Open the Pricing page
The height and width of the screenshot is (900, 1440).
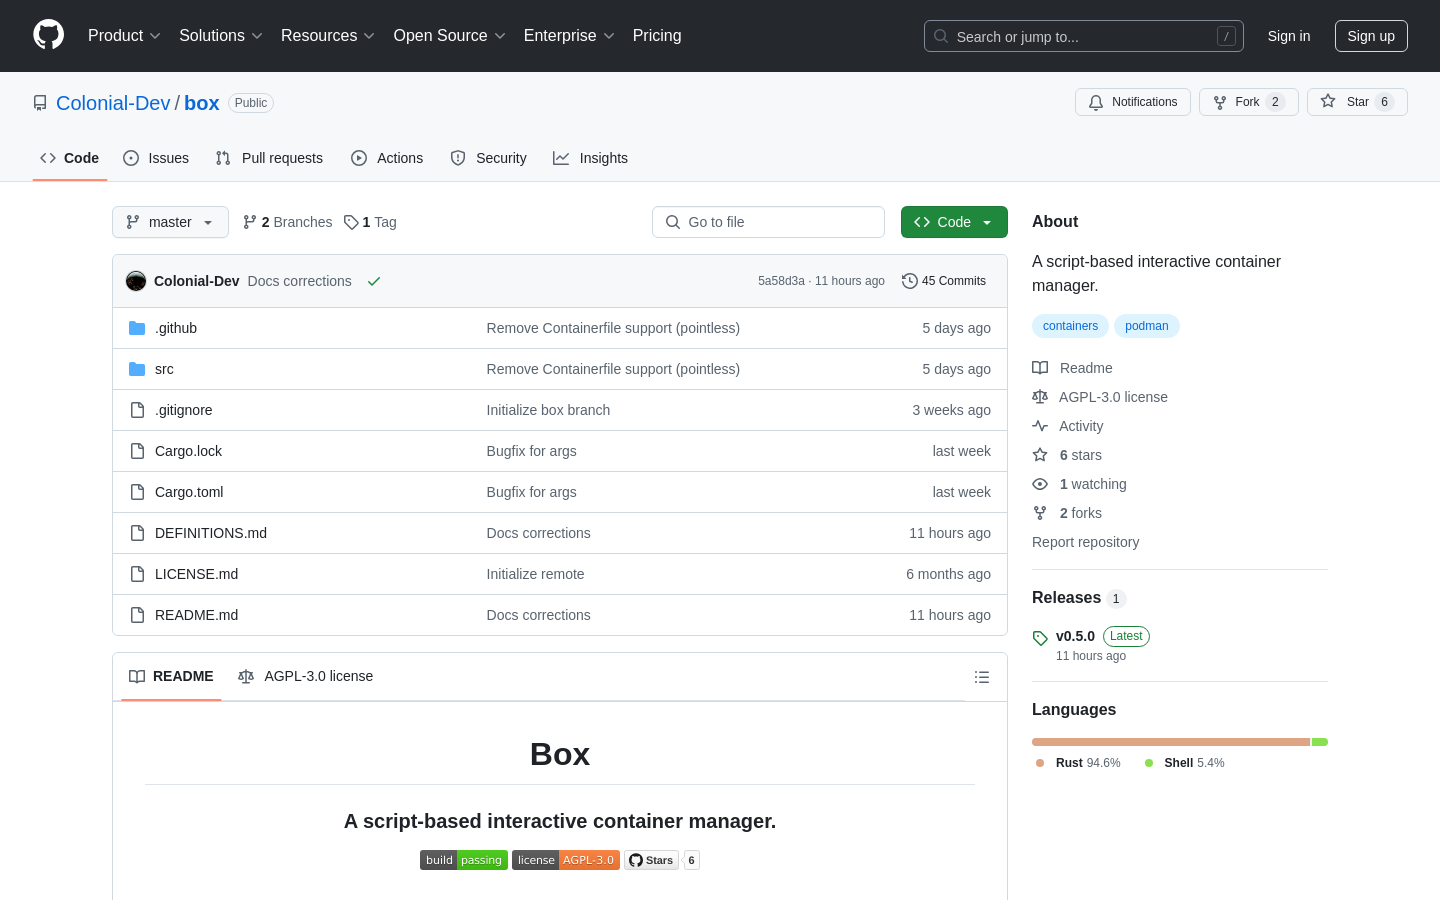click(657, 36)
